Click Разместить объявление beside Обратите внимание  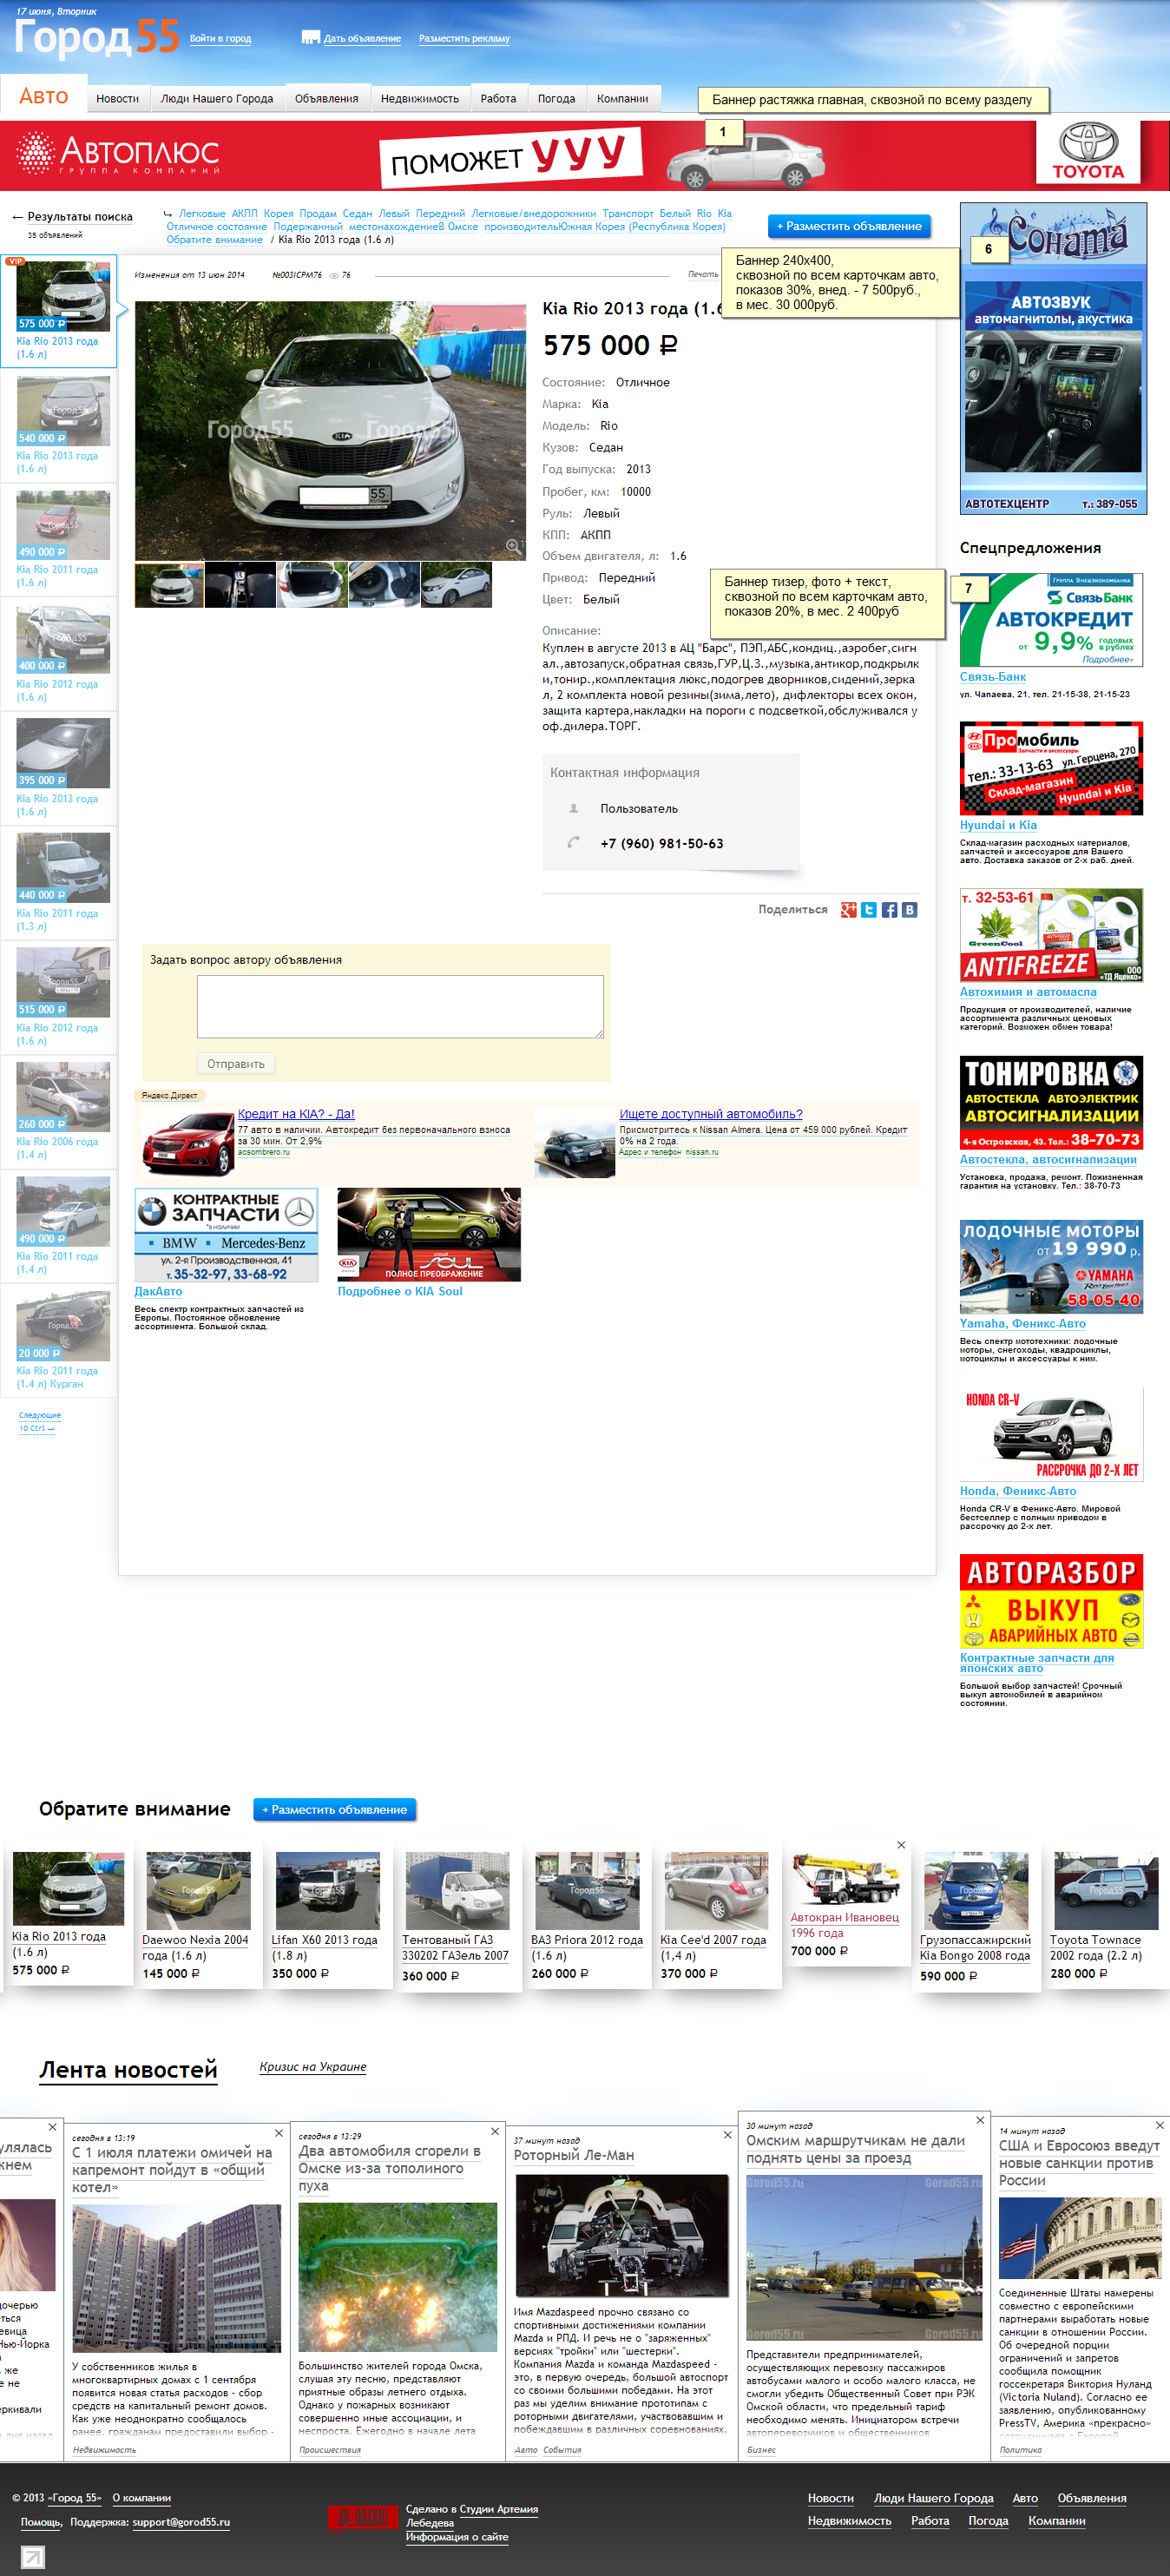click(334, 1809)
